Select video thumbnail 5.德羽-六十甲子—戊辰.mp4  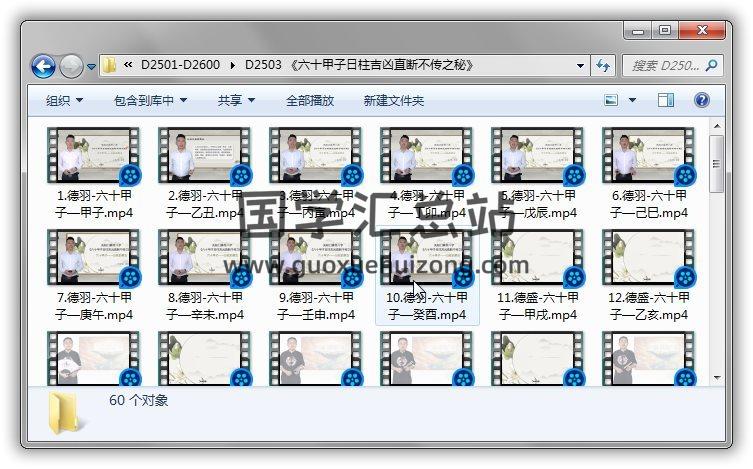pyautogui.click(x=537, y=156)
